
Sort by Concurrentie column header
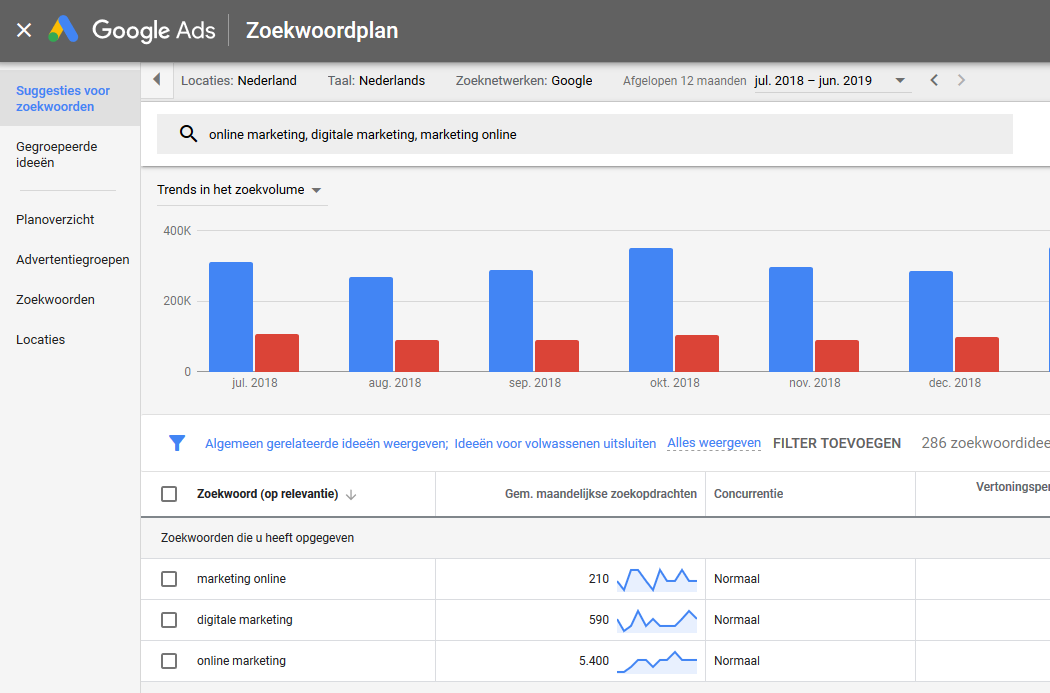tap(748, 494)
